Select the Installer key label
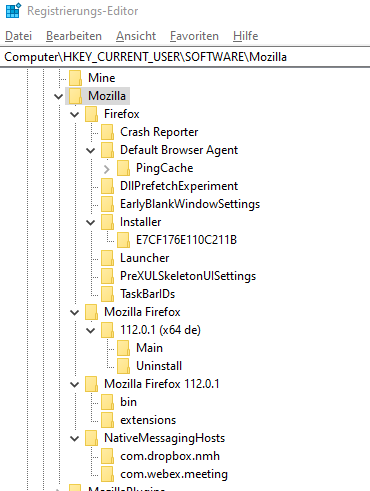Screen dimensions: 370x491 point(141,222)
